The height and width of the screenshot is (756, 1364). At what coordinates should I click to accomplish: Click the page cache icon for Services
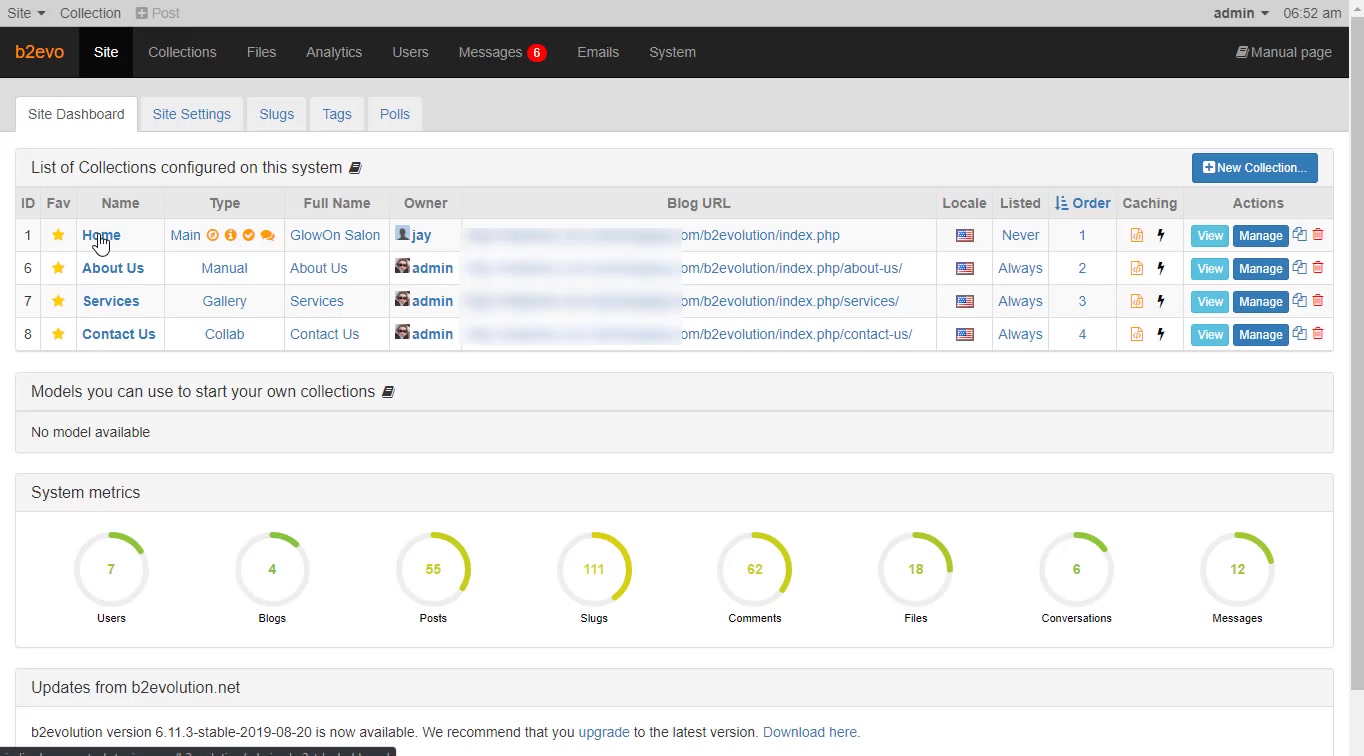[1137, 301]
